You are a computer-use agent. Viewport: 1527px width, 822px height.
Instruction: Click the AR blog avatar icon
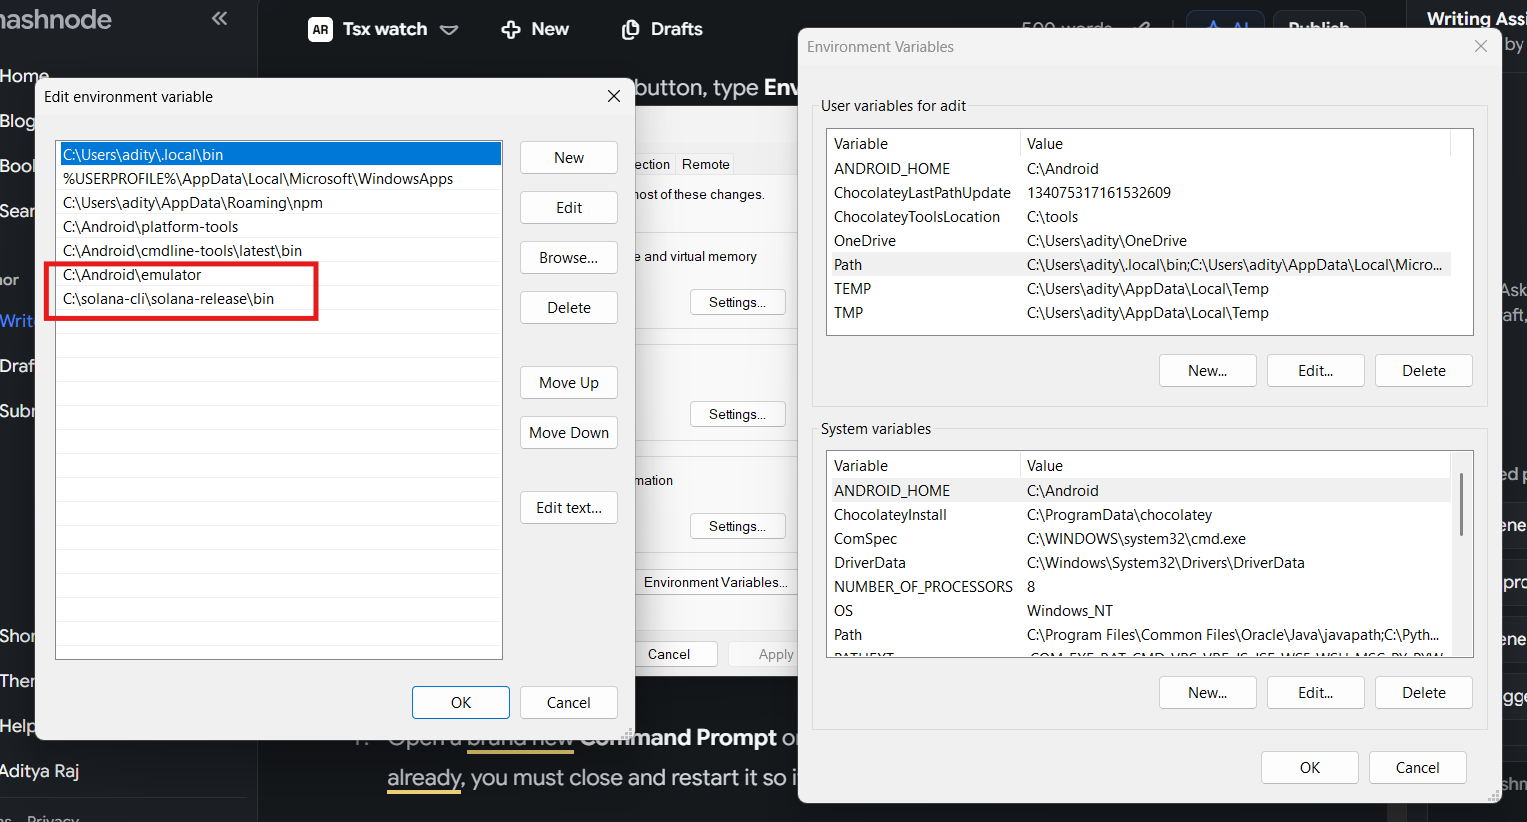pos(320,29)
